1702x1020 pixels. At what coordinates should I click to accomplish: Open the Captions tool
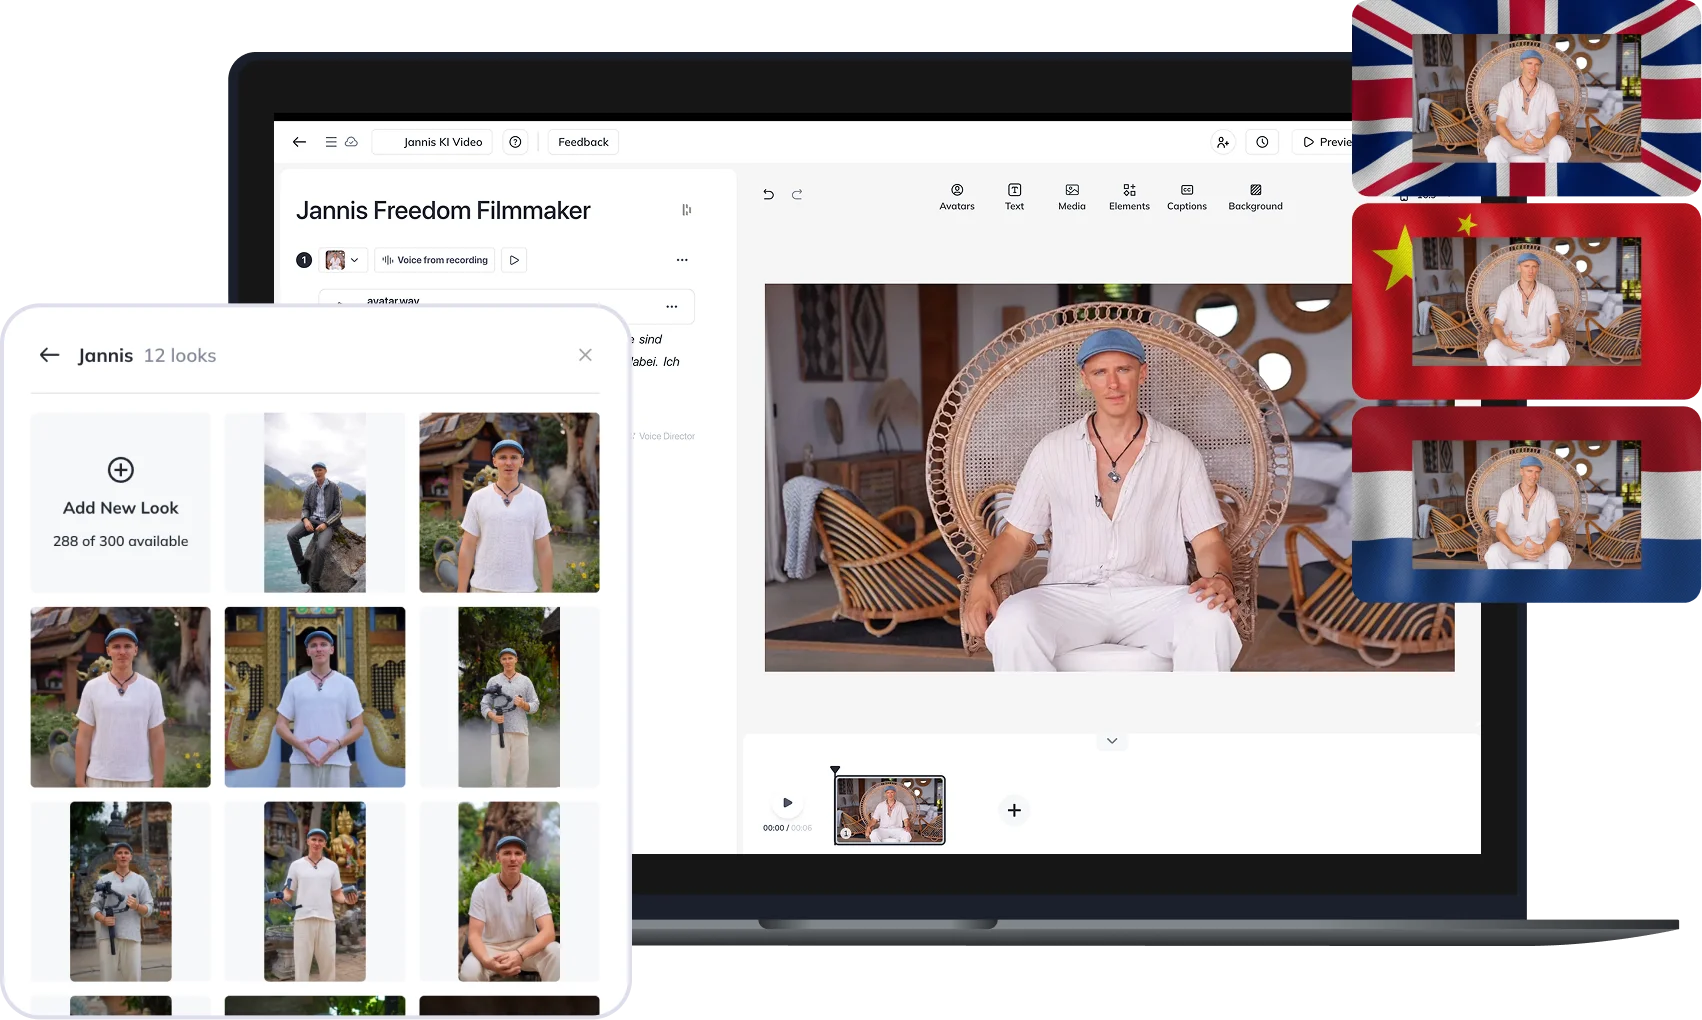click(x=1187, y=197)
